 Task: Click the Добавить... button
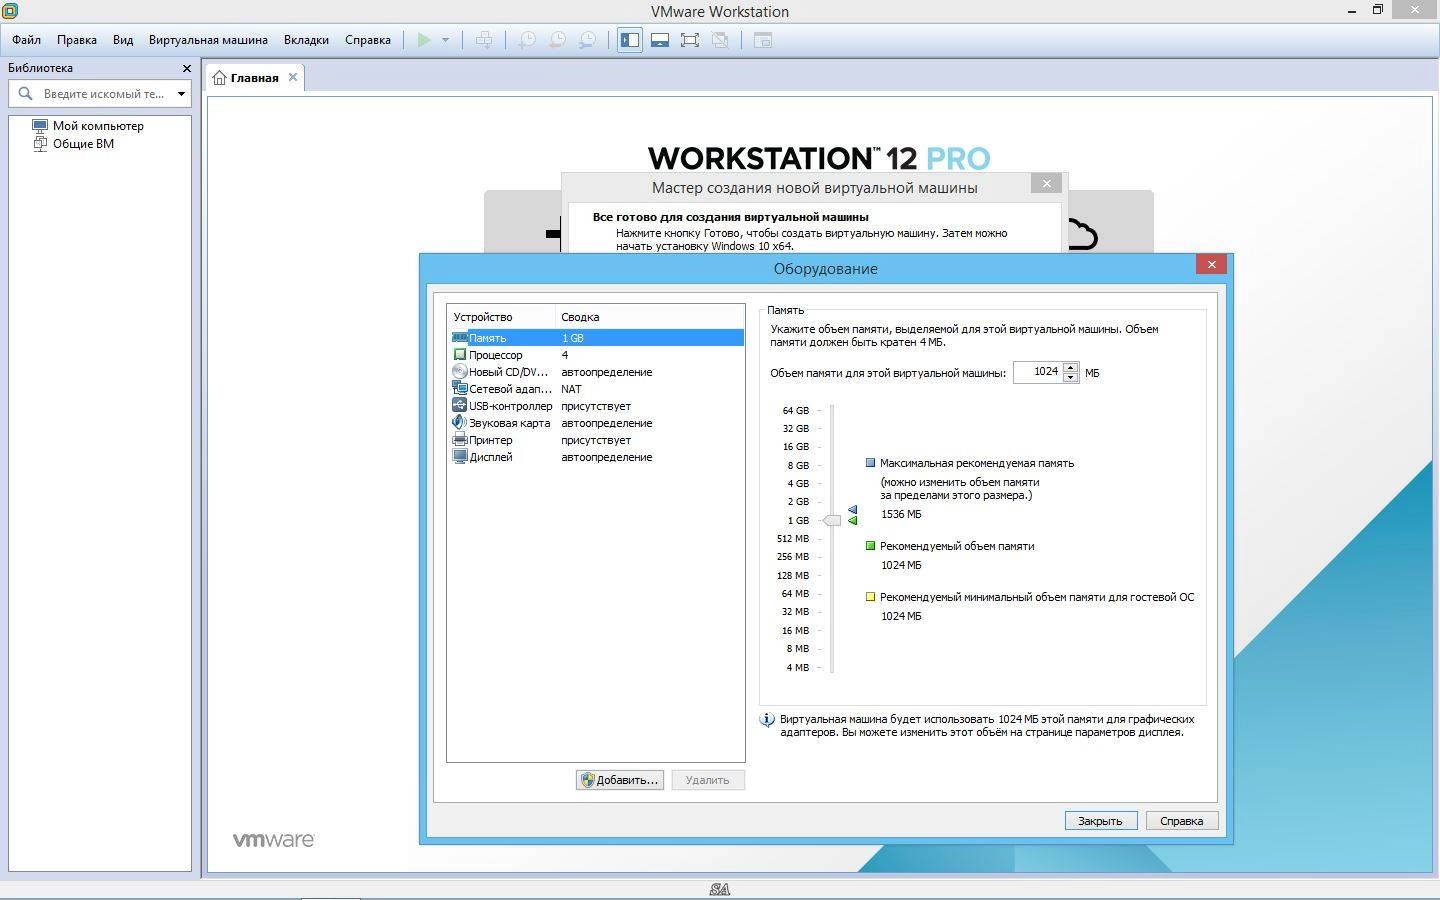pos(620,780)
